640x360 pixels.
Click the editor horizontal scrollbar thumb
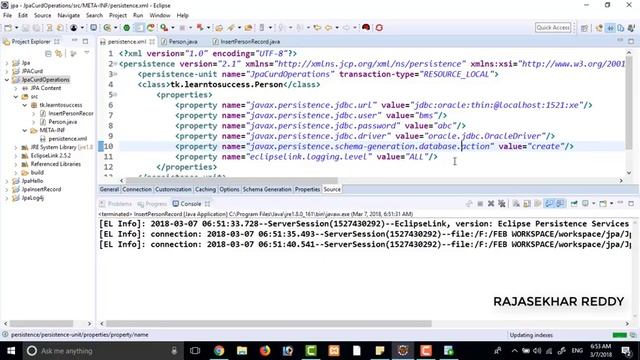click(231, 180)
